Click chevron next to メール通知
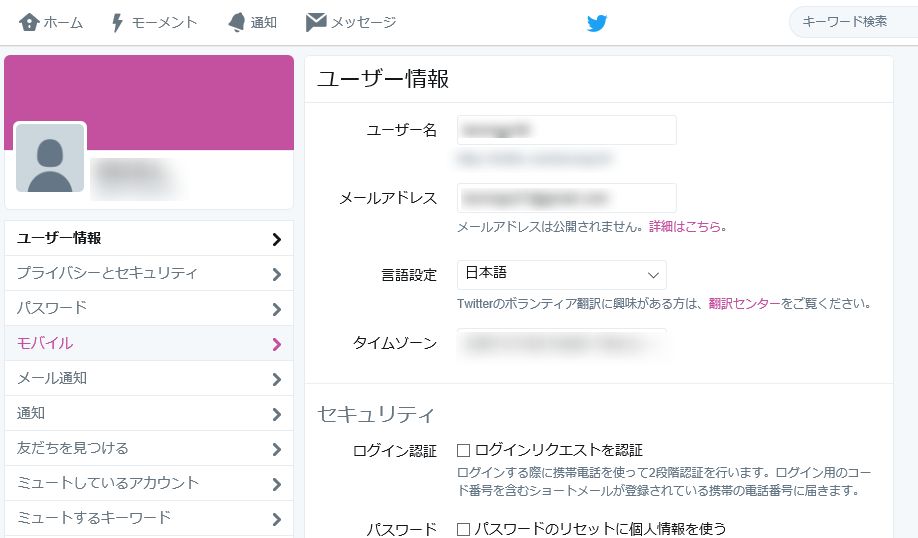The height and width of the screenshot is (538, 918). tap(277, 380)
